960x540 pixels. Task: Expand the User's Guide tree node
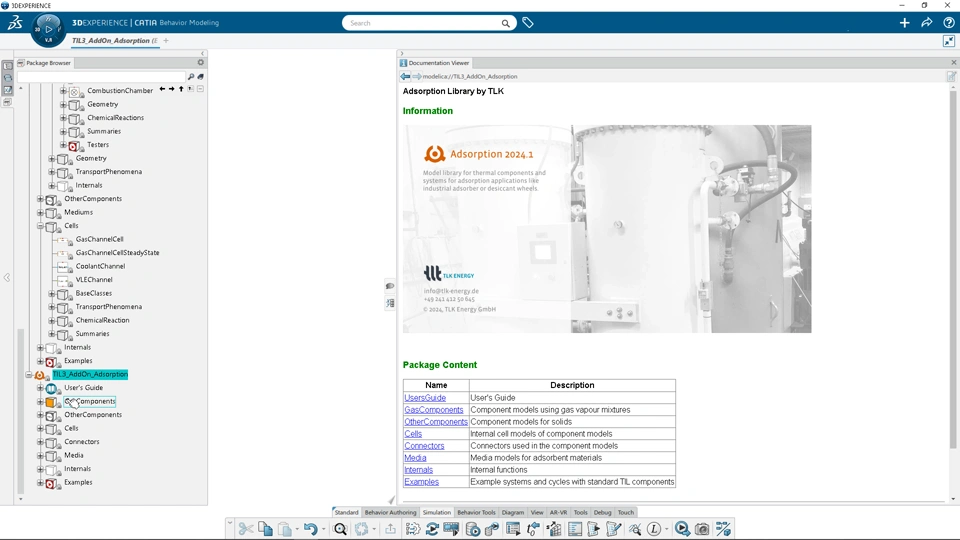(40, 388)
